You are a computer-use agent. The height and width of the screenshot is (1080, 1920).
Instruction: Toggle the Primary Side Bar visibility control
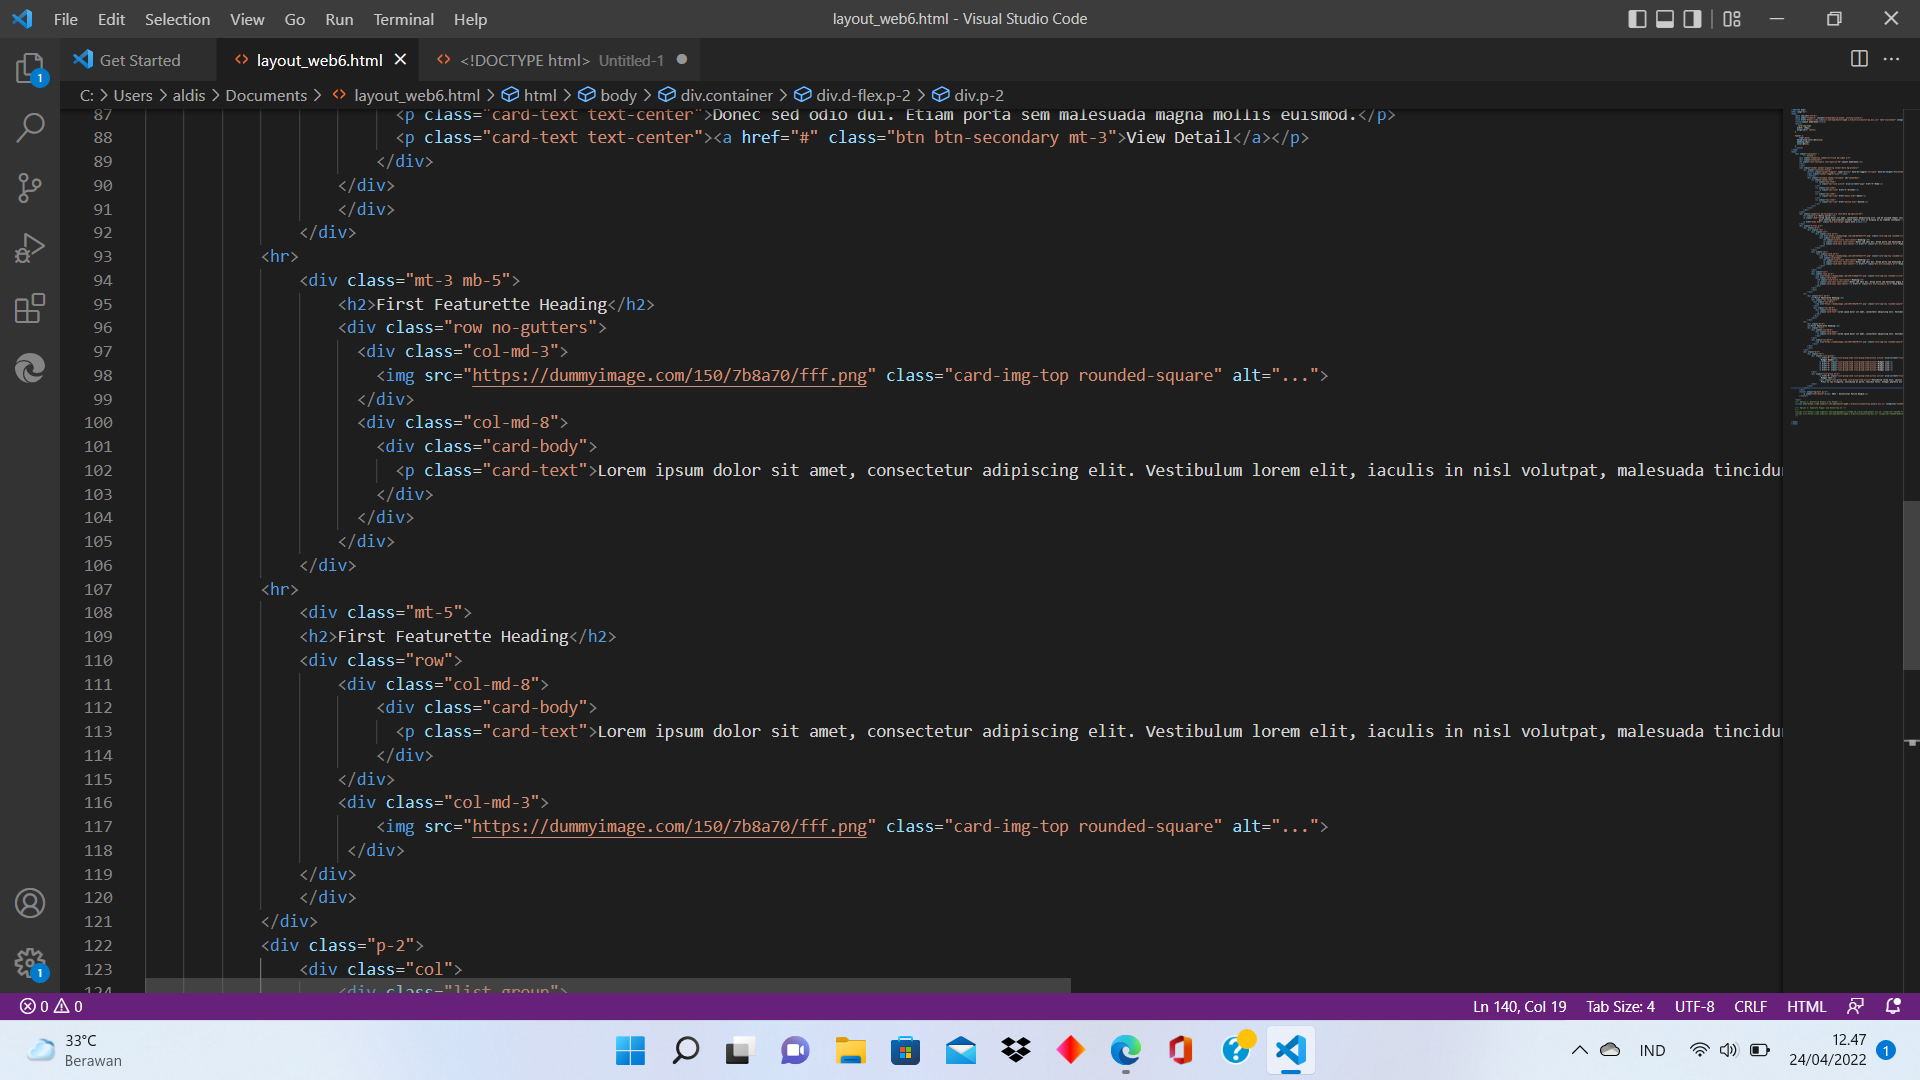pyautogui.click(x=1636, y=18)
